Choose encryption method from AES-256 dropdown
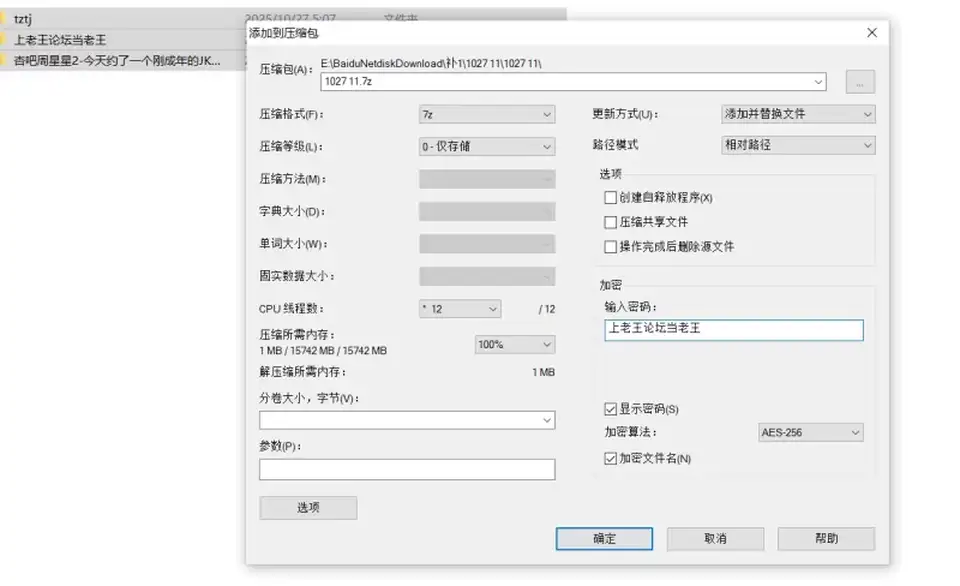The height and width of the screenshot is (586, 960). pos(811,432)
